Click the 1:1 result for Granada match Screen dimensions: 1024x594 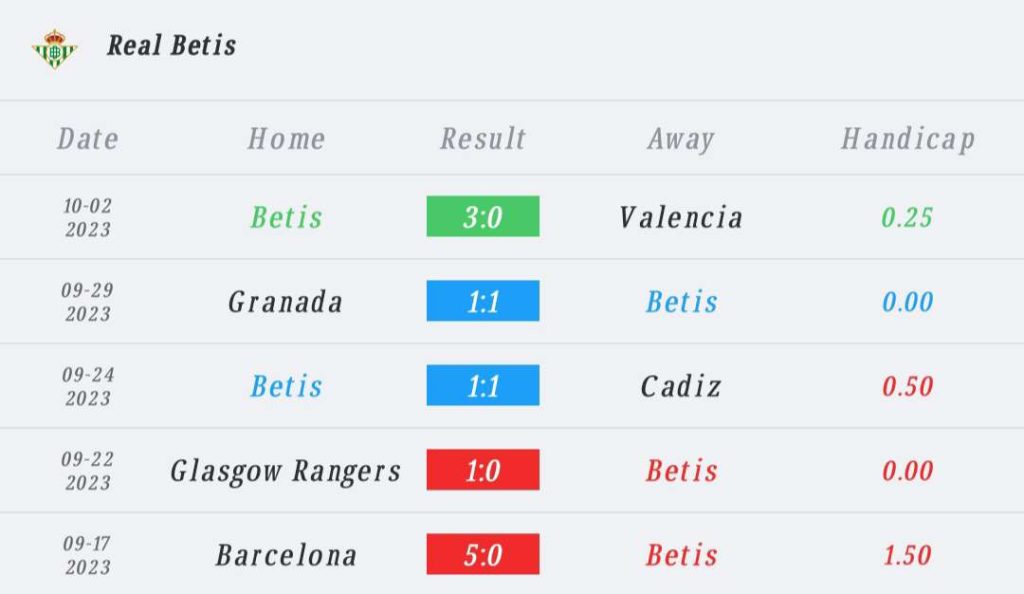(483, 301)
